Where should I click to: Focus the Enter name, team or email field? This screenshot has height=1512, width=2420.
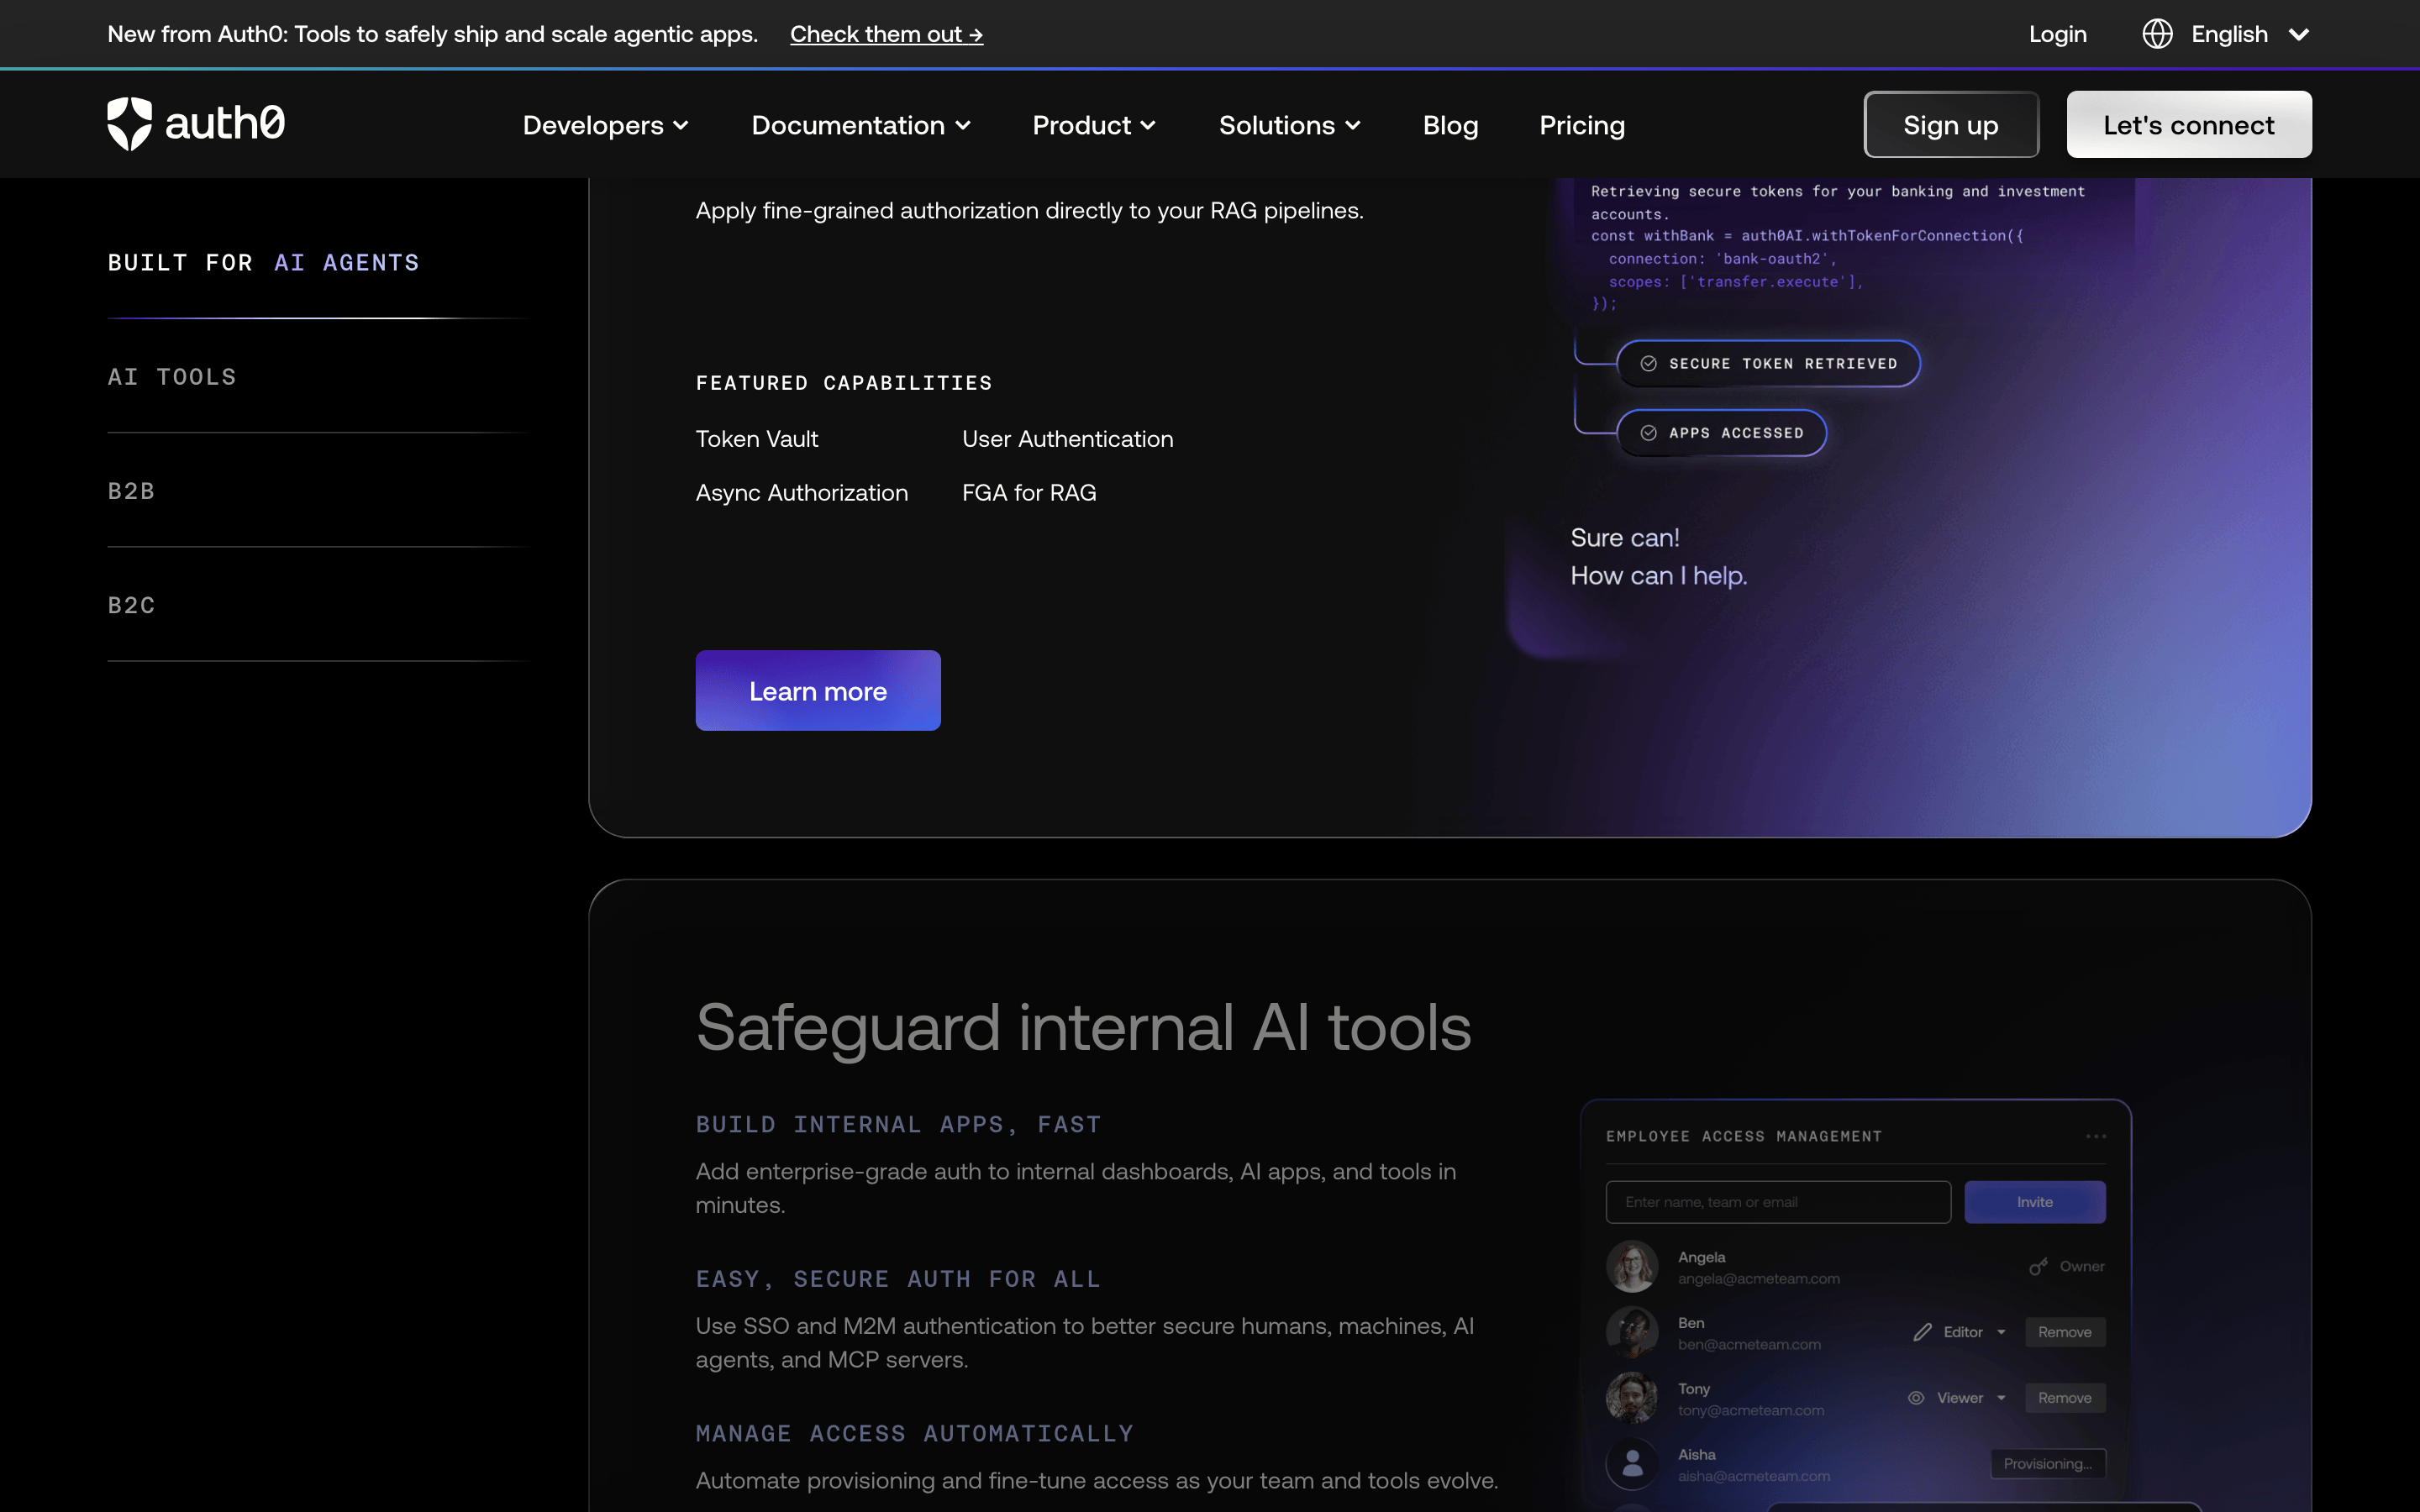1778,1202
